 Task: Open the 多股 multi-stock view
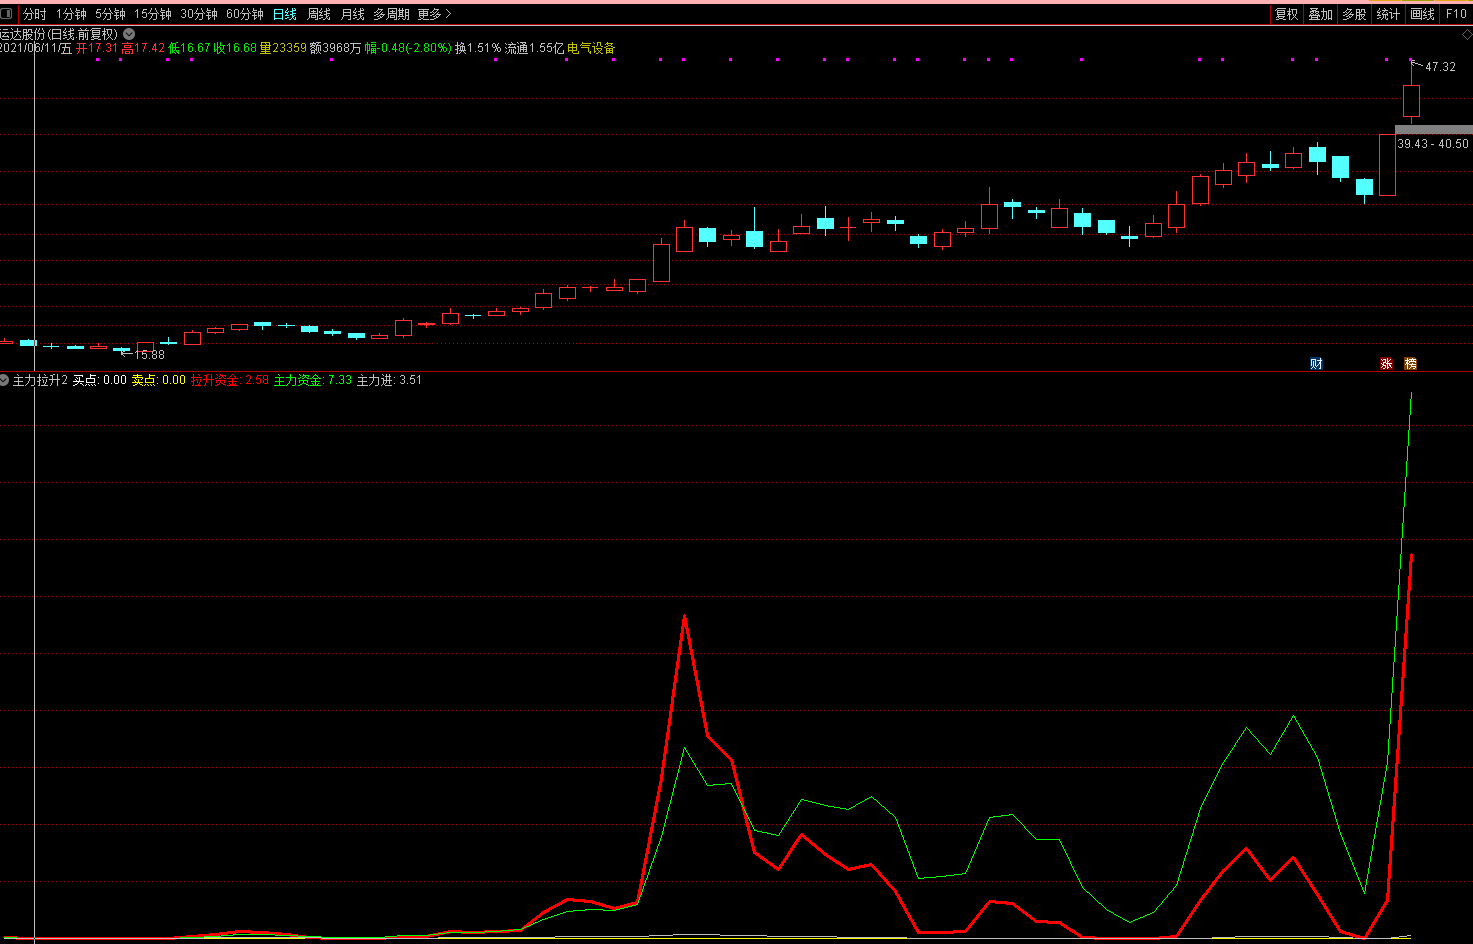(x=1354, y=14)
